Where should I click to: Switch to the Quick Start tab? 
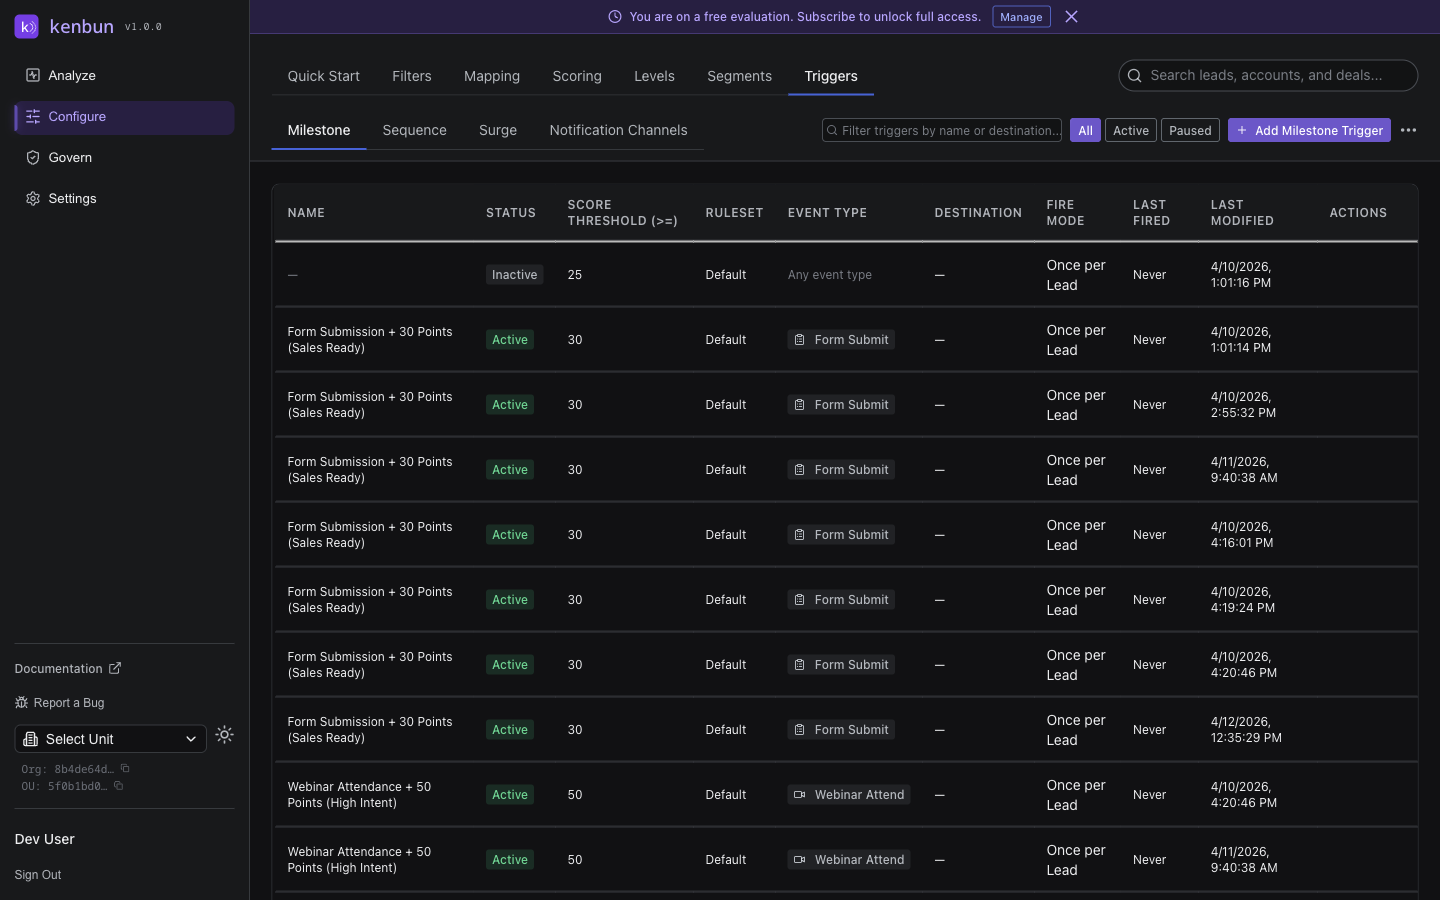point(323,76)
